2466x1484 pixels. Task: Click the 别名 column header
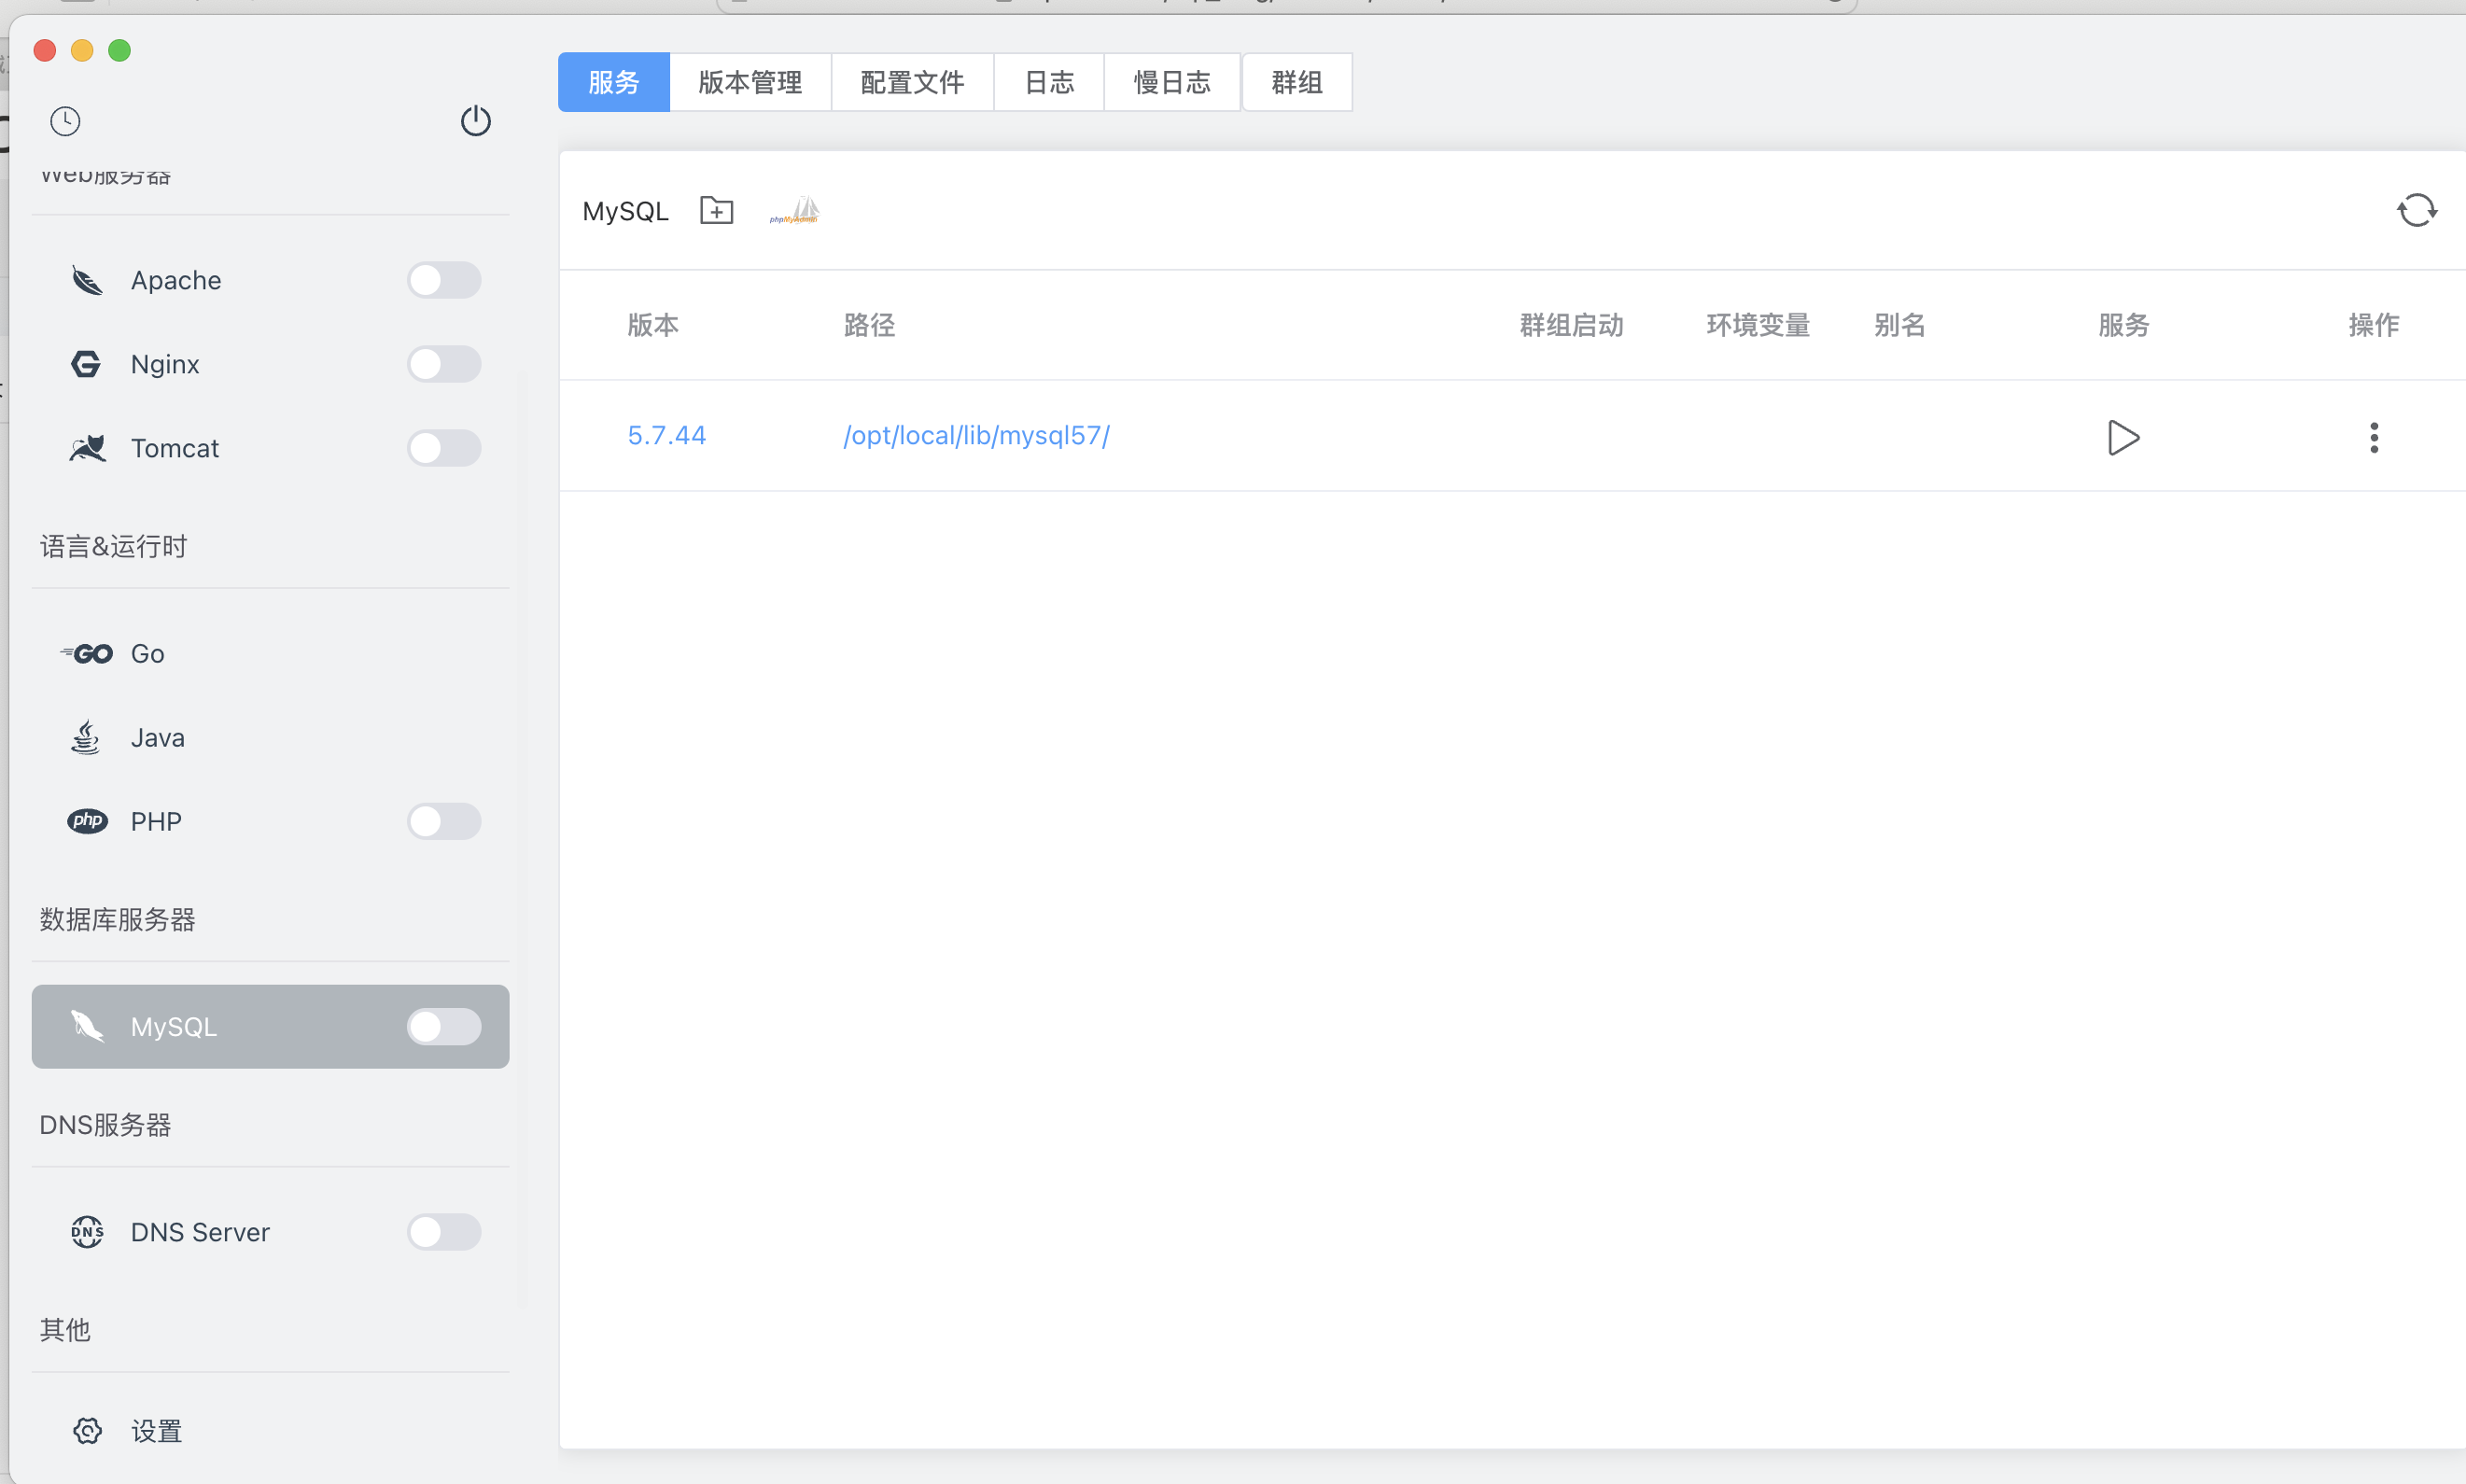1899,325
